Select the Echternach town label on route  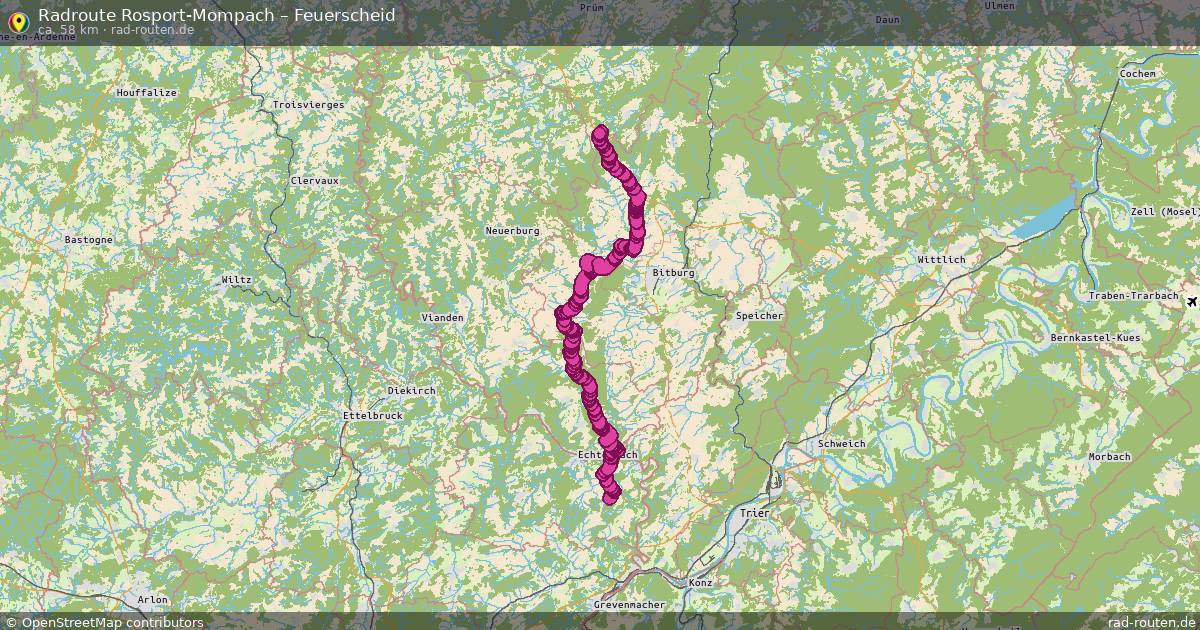[608, 455]
